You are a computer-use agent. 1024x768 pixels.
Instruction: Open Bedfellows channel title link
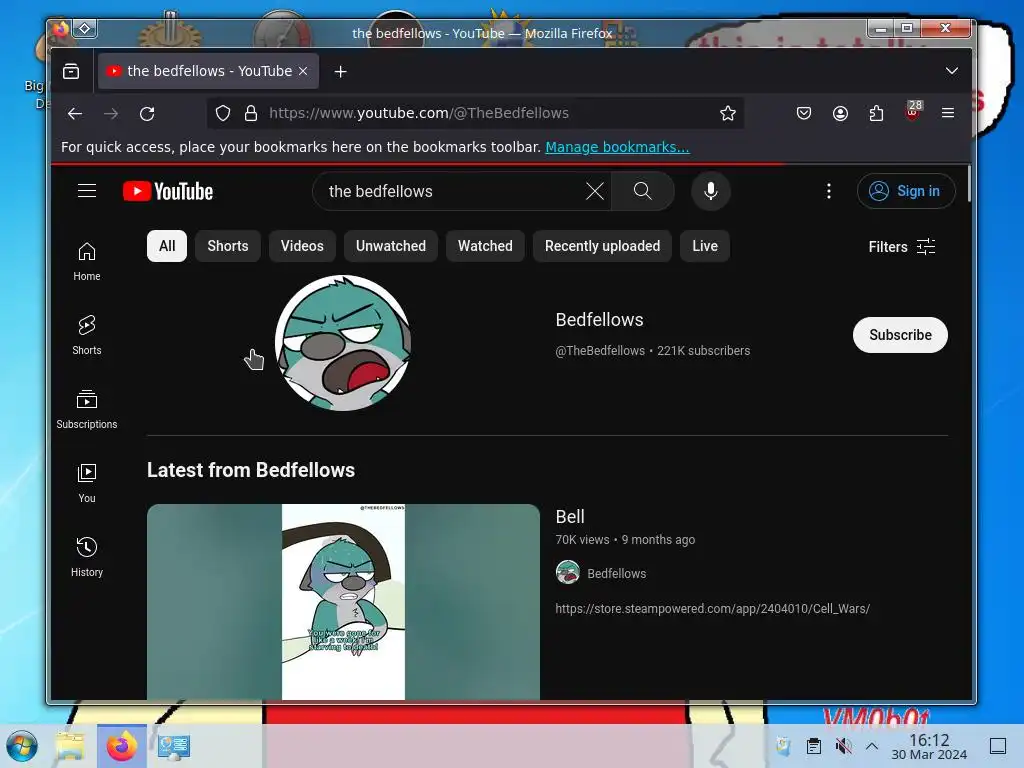(599, 319)
